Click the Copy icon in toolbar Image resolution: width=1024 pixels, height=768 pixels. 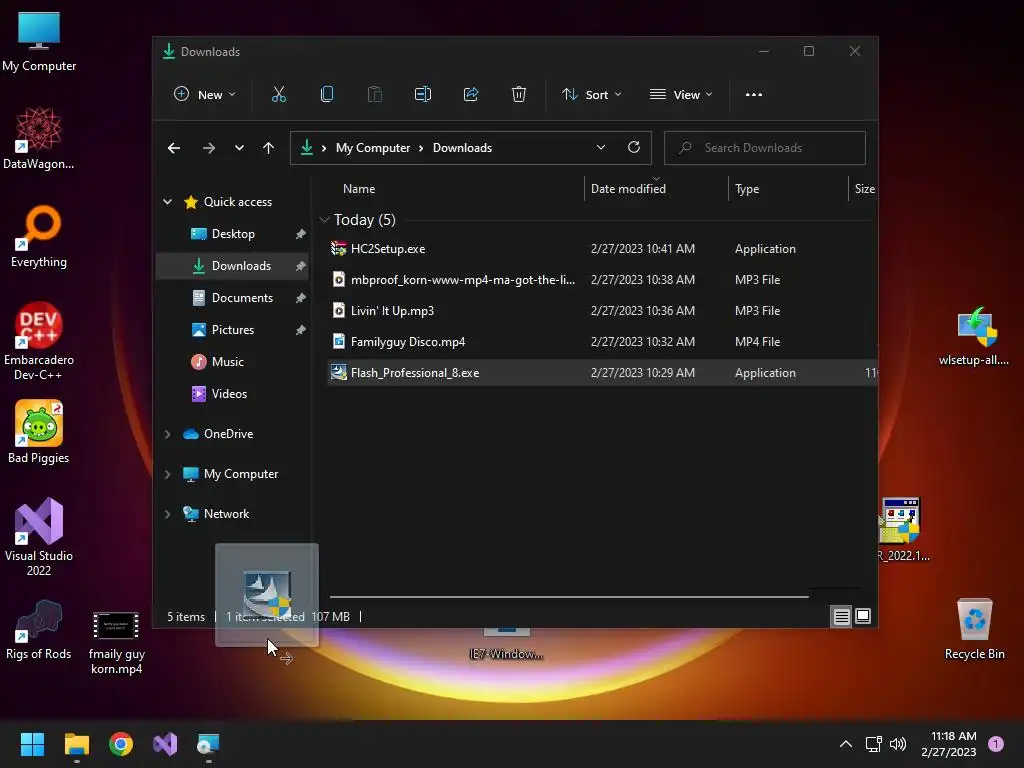point(327,95)
